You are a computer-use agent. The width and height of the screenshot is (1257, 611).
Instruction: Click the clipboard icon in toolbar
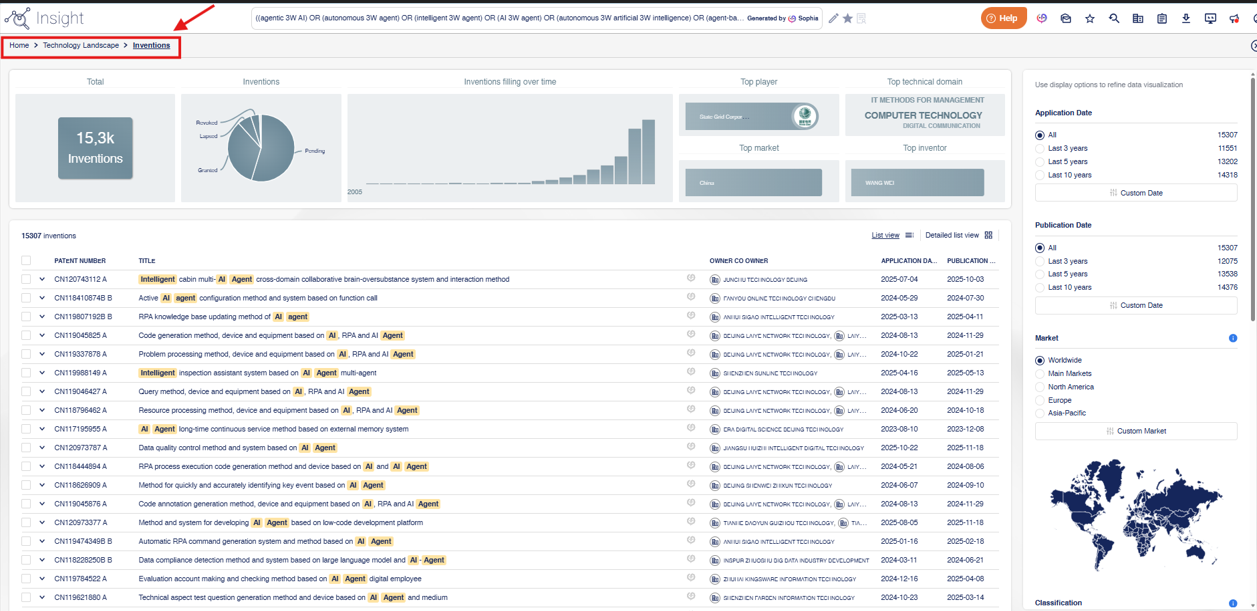(x=1162, y=18)
